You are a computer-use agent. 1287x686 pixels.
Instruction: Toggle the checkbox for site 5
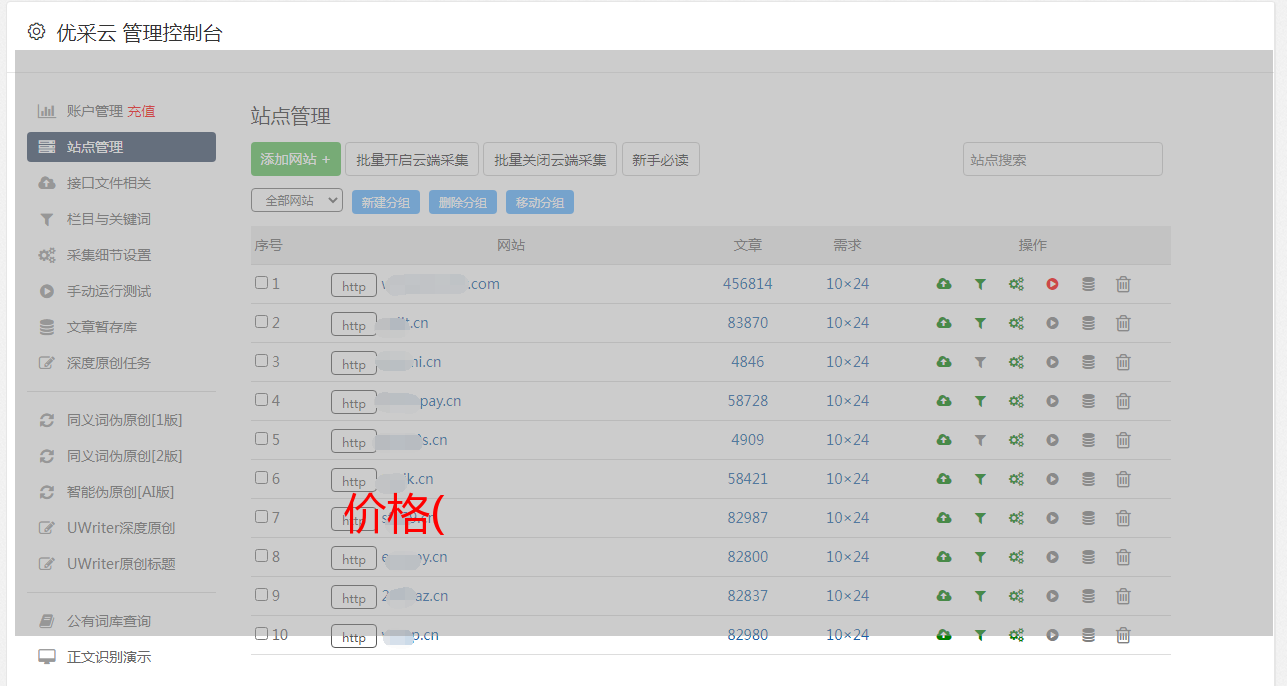point(261,439)
